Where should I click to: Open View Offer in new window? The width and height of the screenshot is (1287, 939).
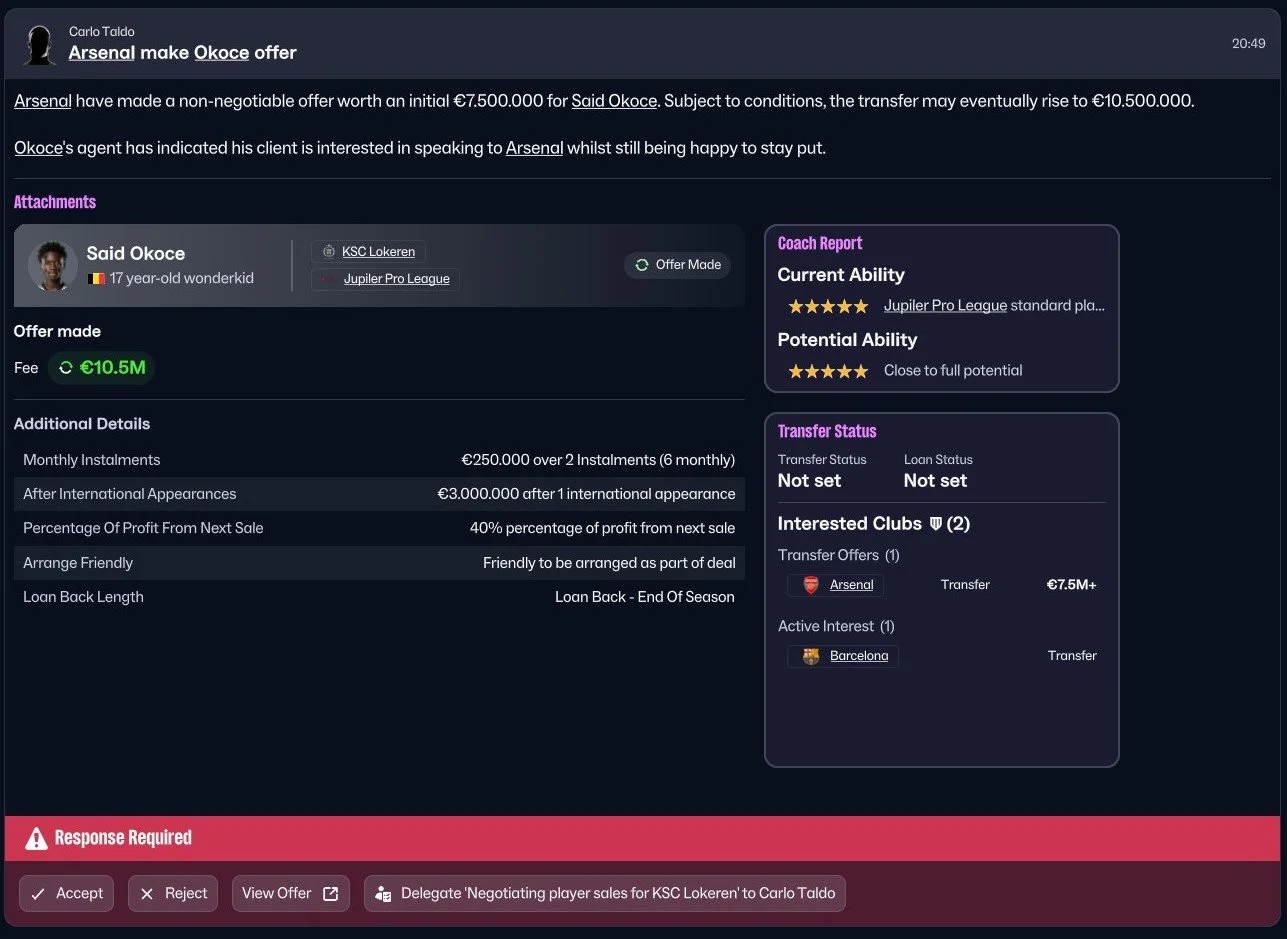(x=291, y=893)
